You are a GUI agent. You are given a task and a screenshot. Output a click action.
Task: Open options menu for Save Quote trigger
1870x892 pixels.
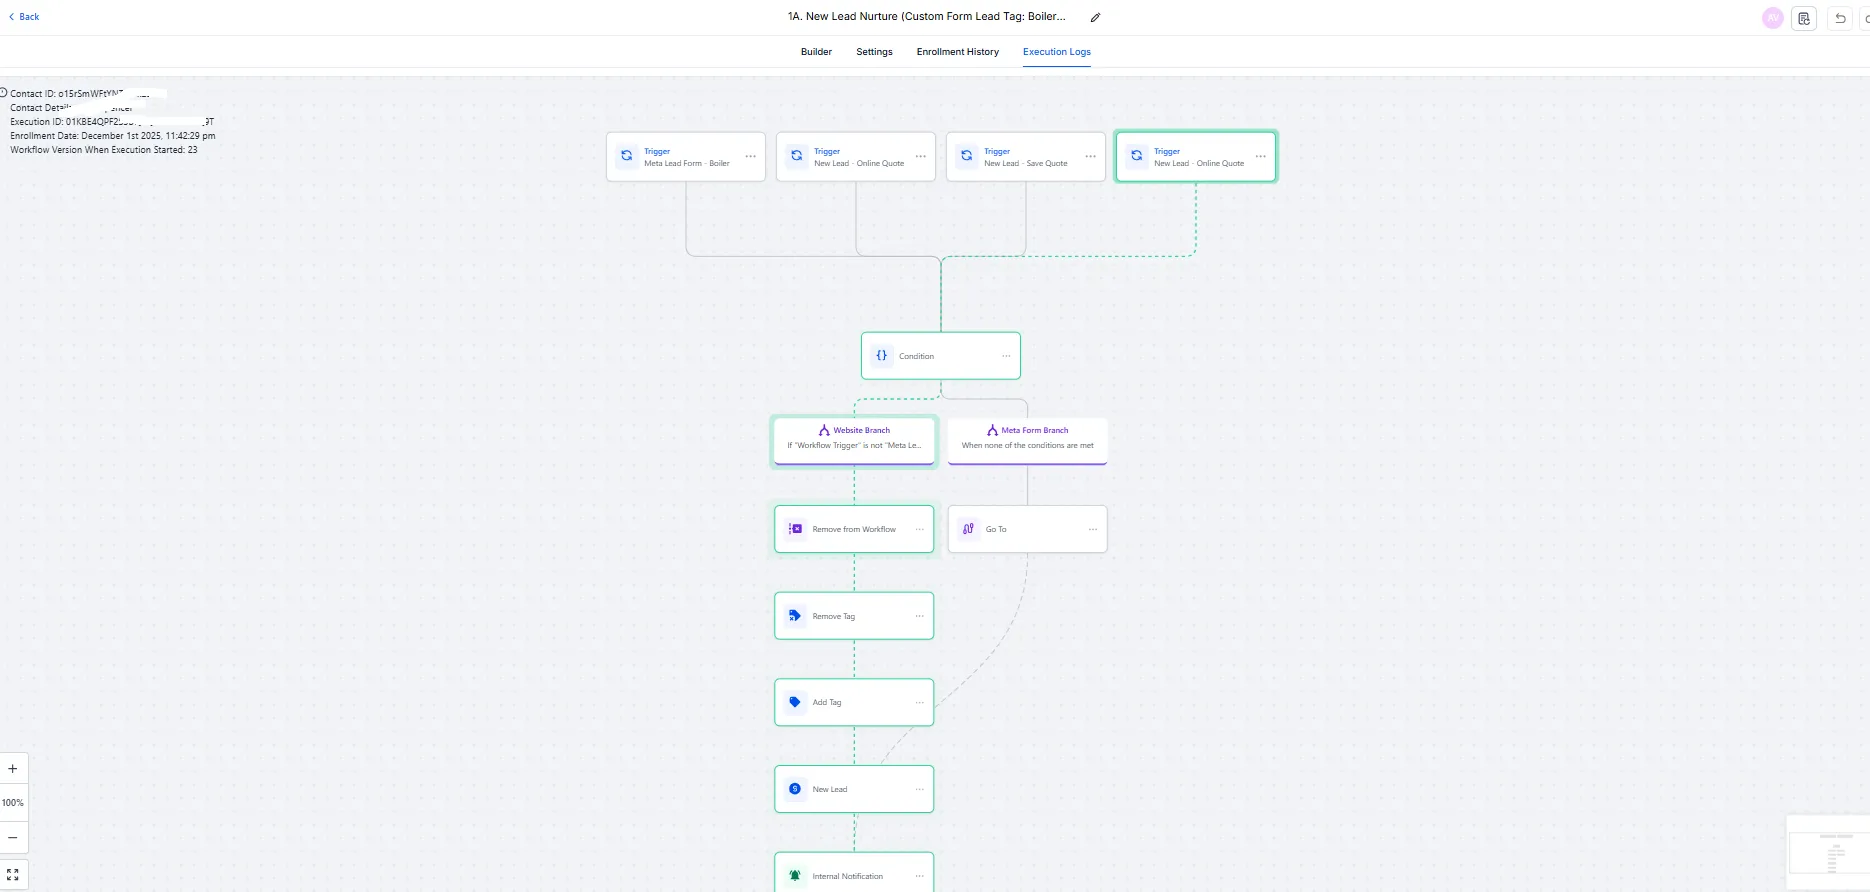[x=1091, y=156]
